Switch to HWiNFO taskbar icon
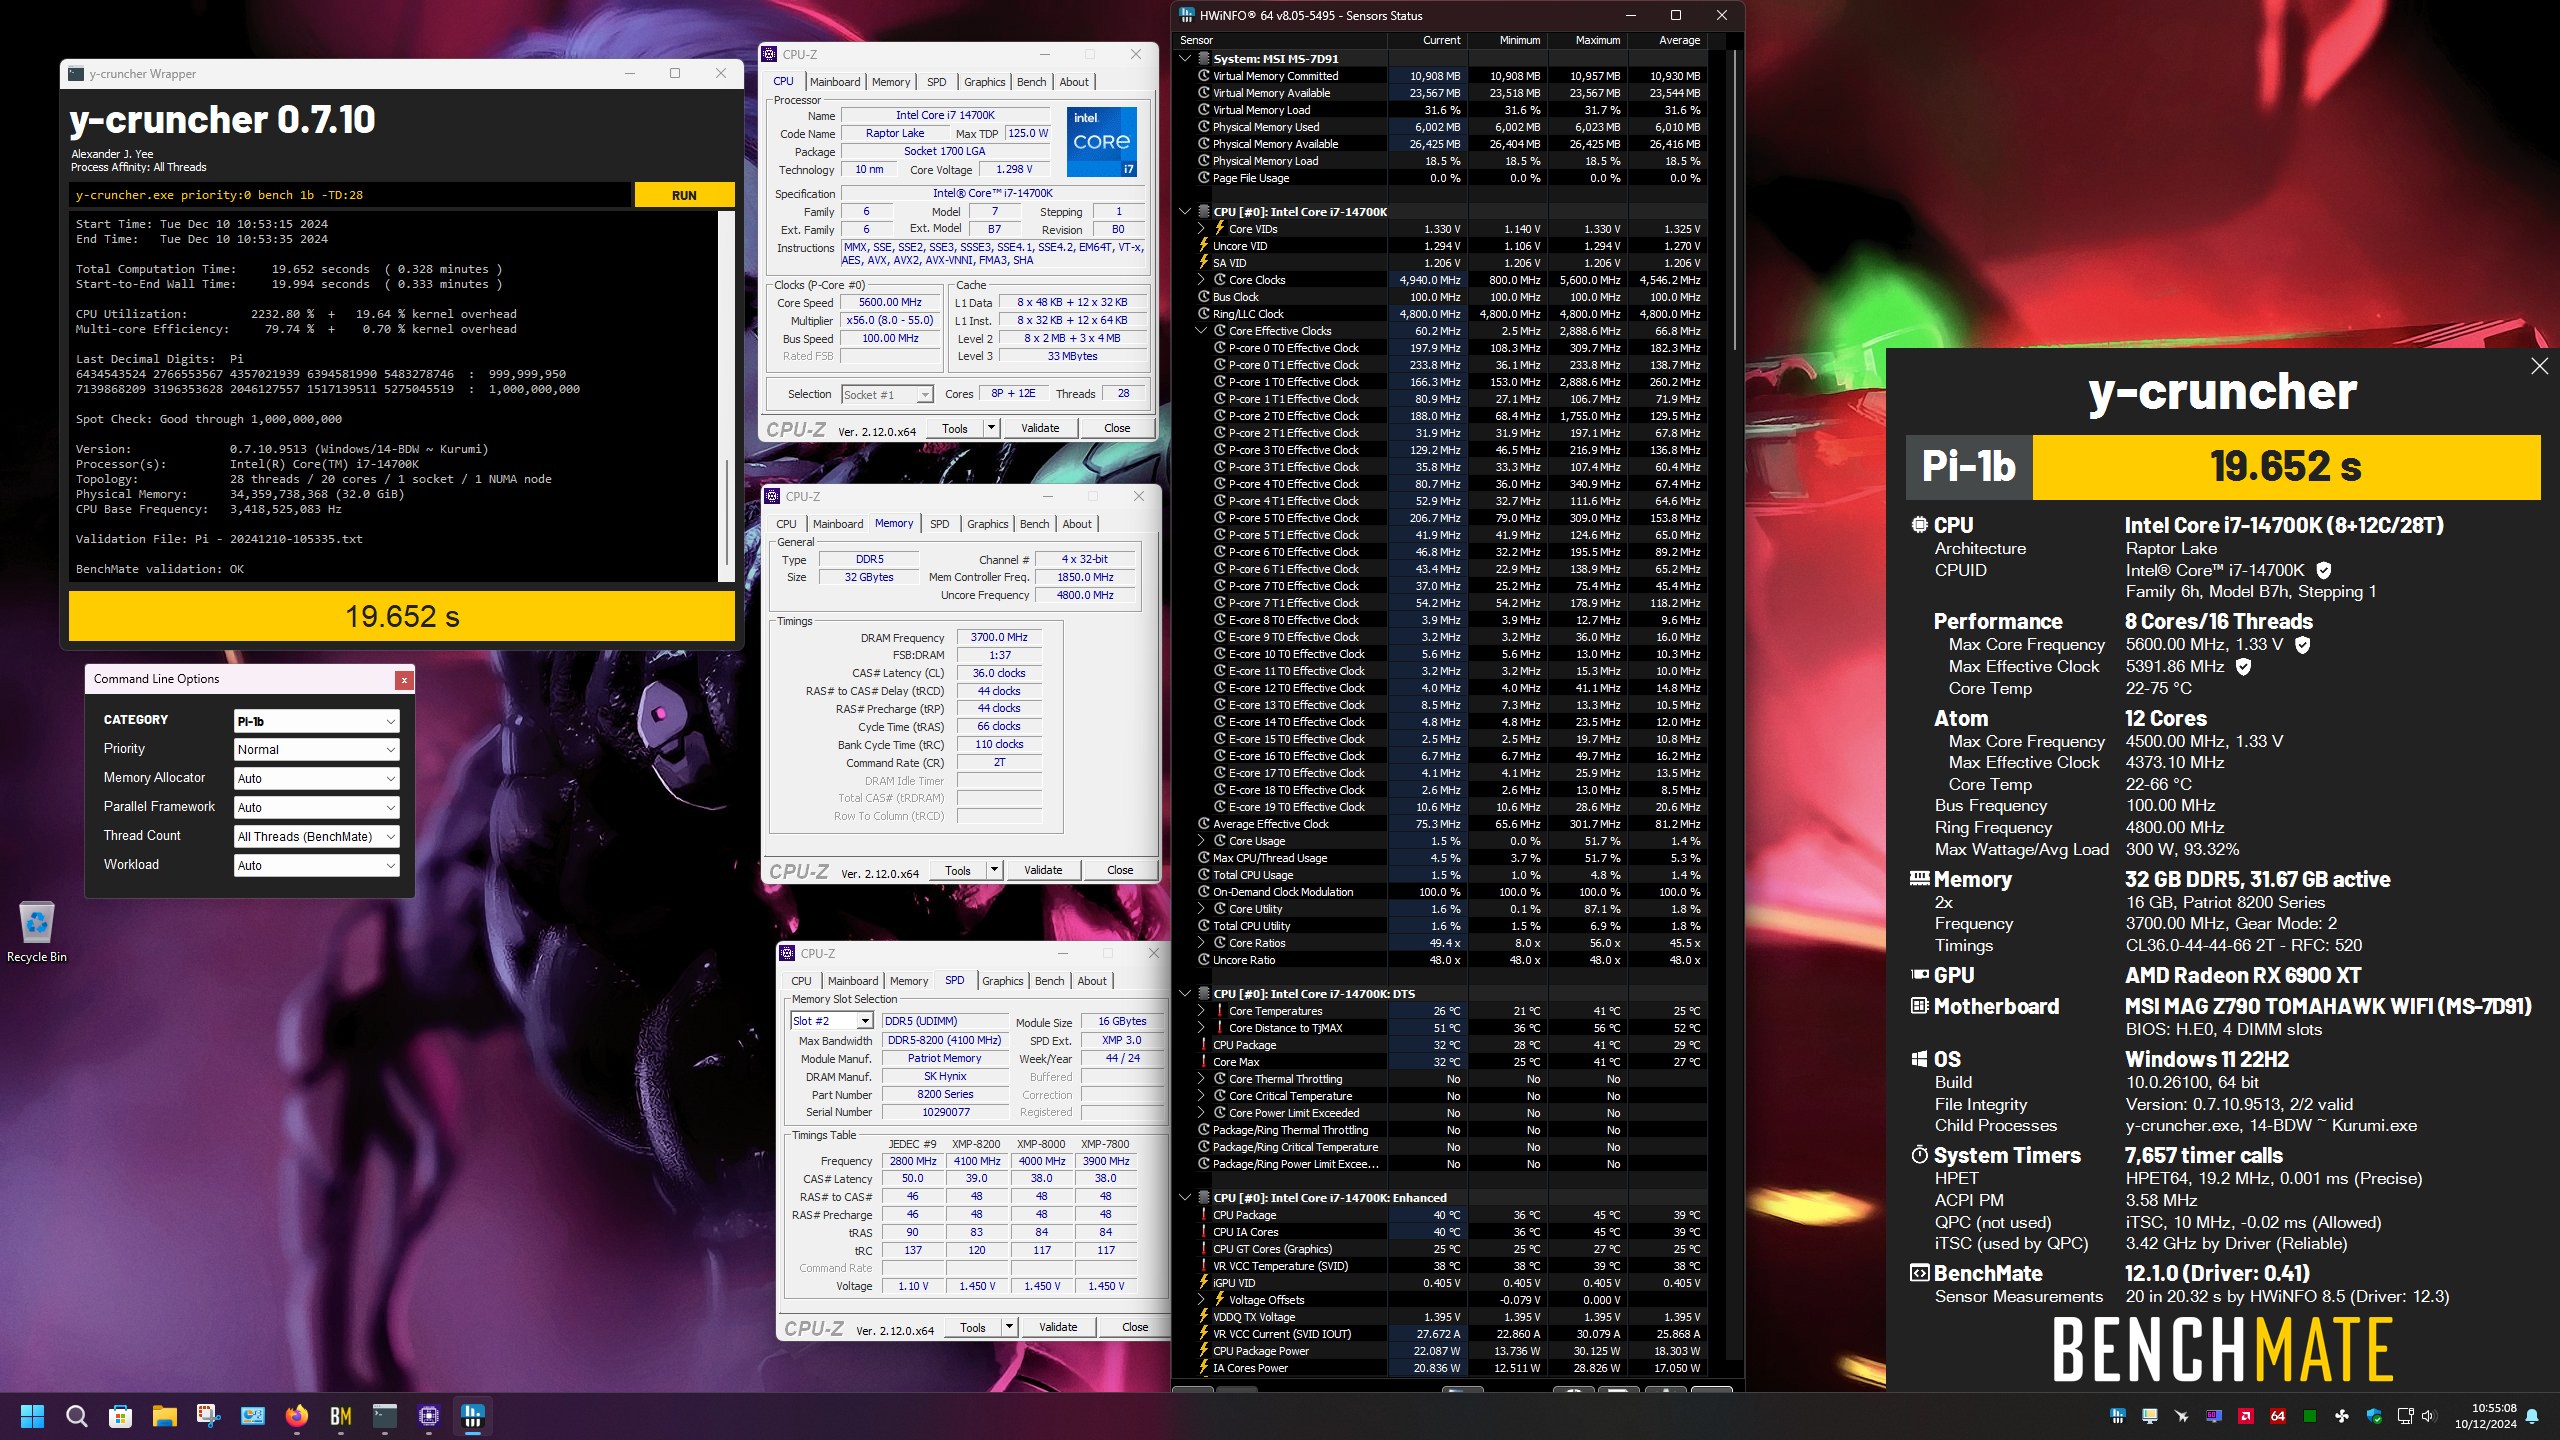This screenshot has height=1440, width=2560. 472,1416
